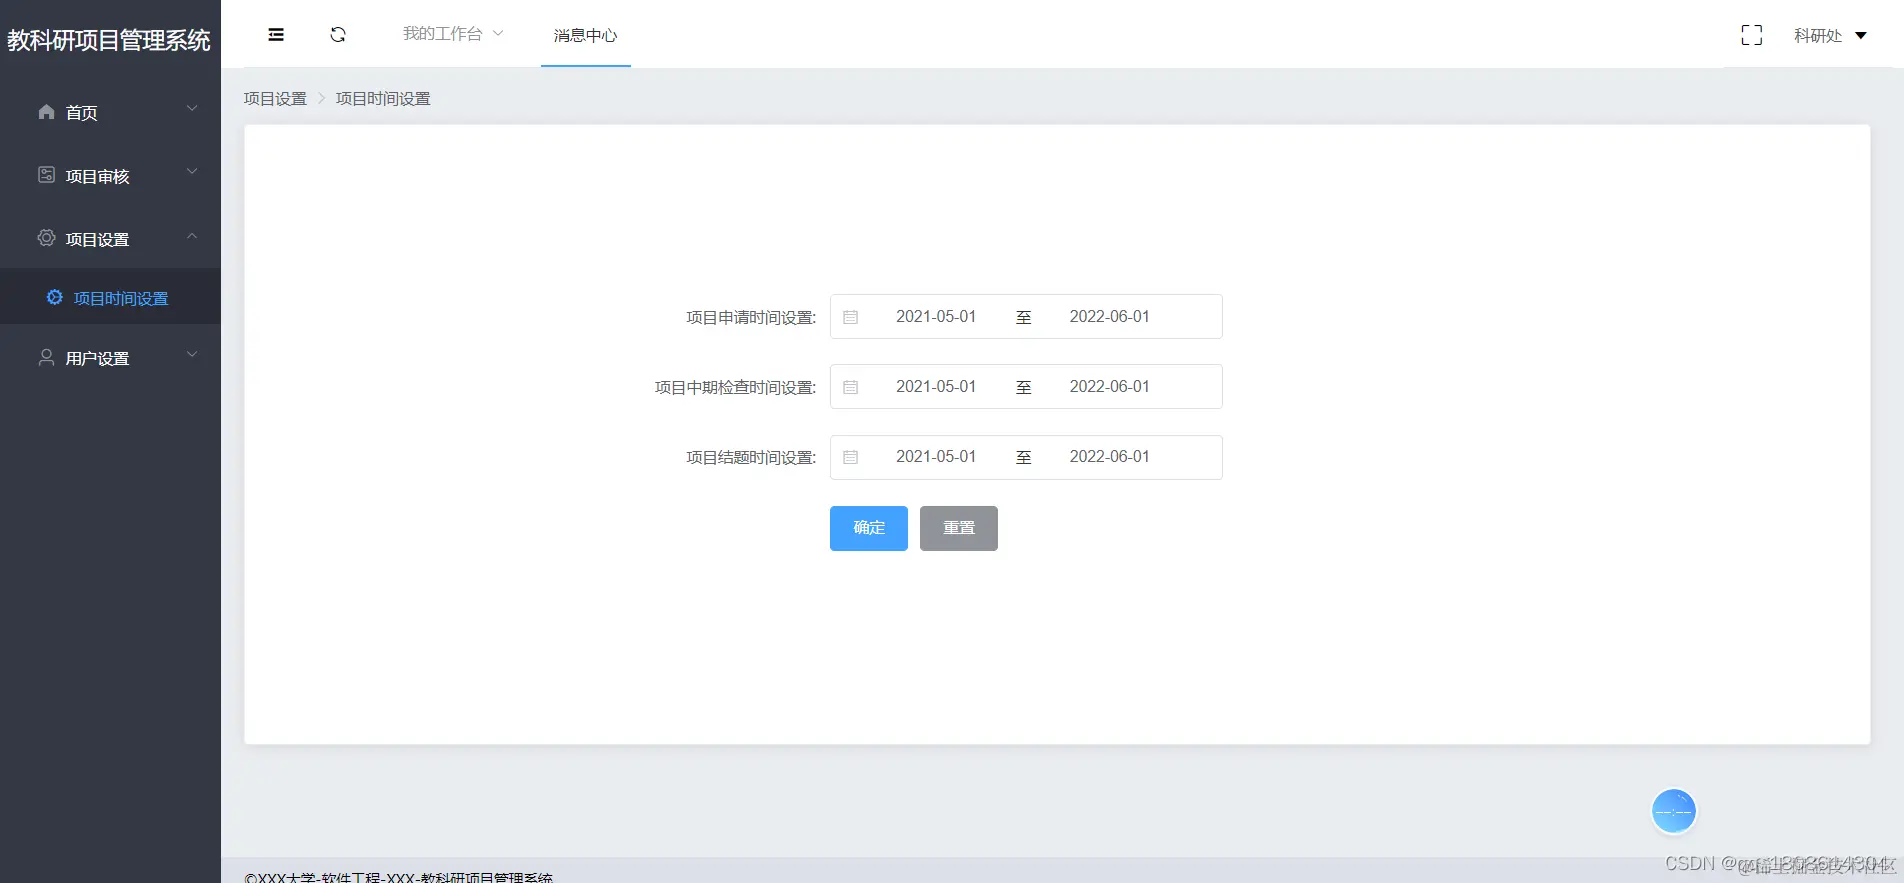1904x883 pixels.
Task: Click the 项目审核 sidebar icon
Action: [x=46, y=175]
